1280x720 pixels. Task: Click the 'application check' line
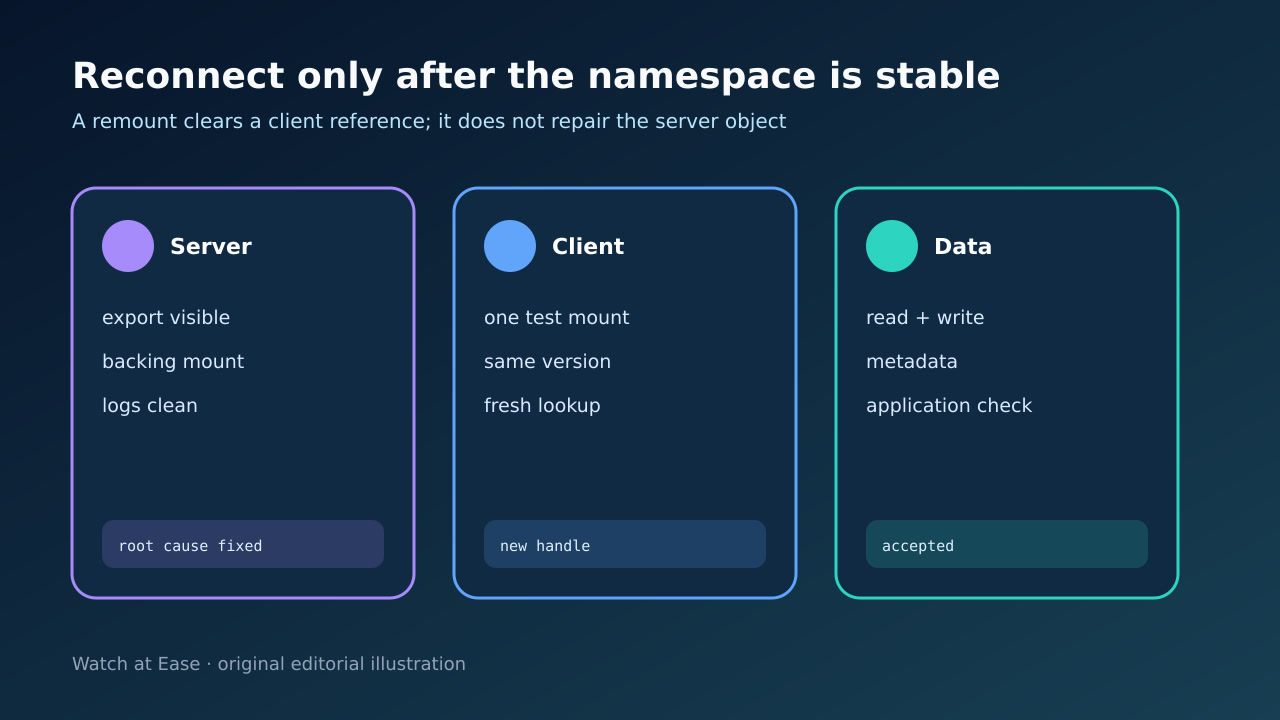[949, 406]
